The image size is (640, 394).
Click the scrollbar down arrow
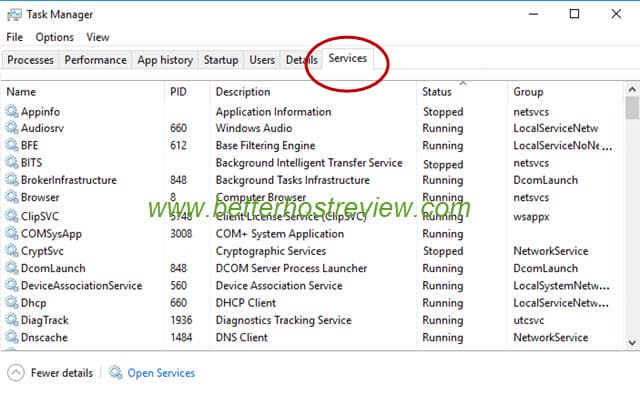[x=632, y=343]
